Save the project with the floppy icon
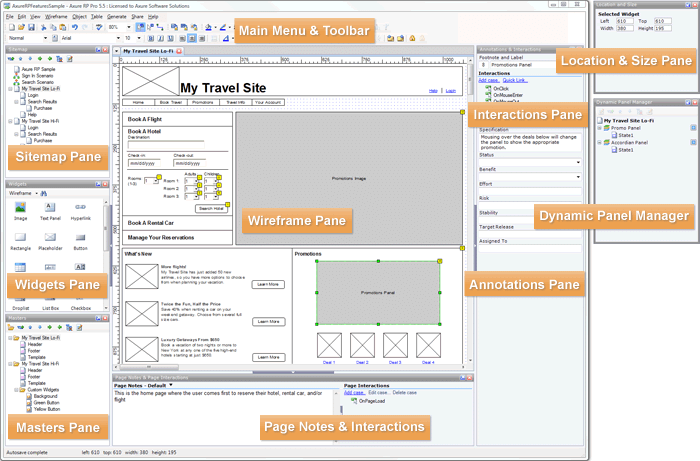This screenshot has width=700, height=461. coord(31,27)
